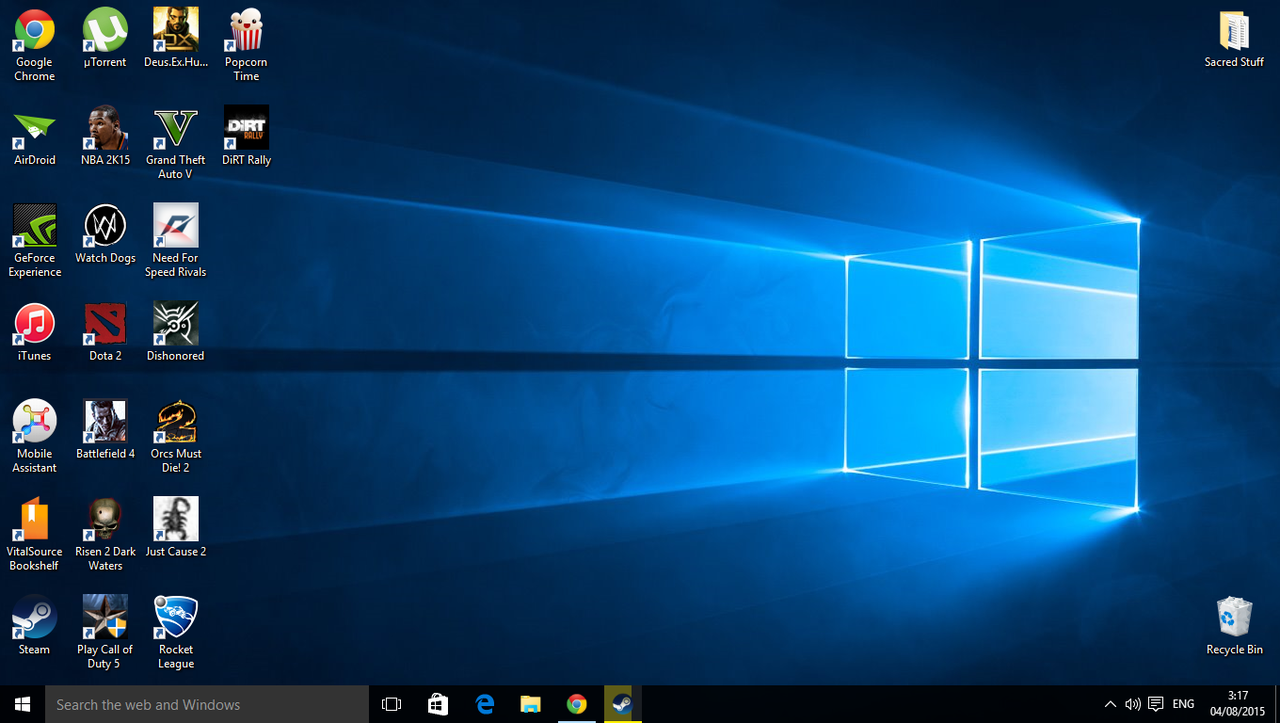Open the Windows Store taskbar icon
The height and width of the screenshot is (723, 1280).
[438, 704]
